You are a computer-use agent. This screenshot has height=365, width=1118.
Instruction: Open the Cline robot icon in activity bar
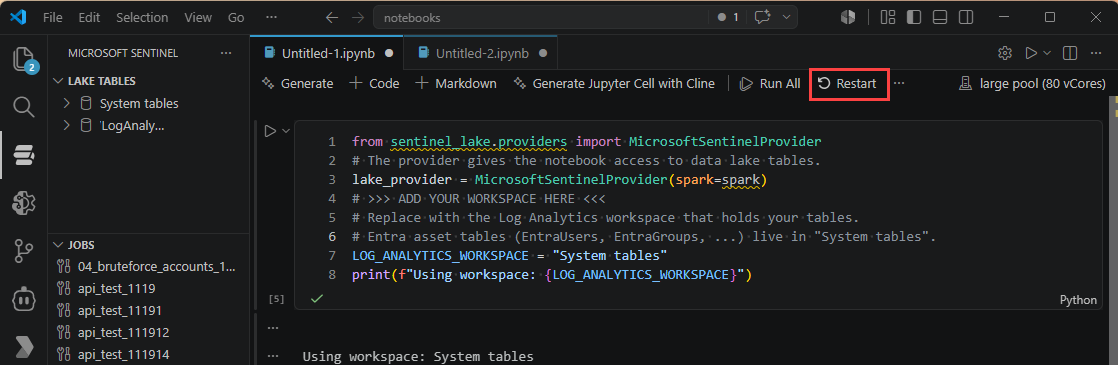pos(24,299)
